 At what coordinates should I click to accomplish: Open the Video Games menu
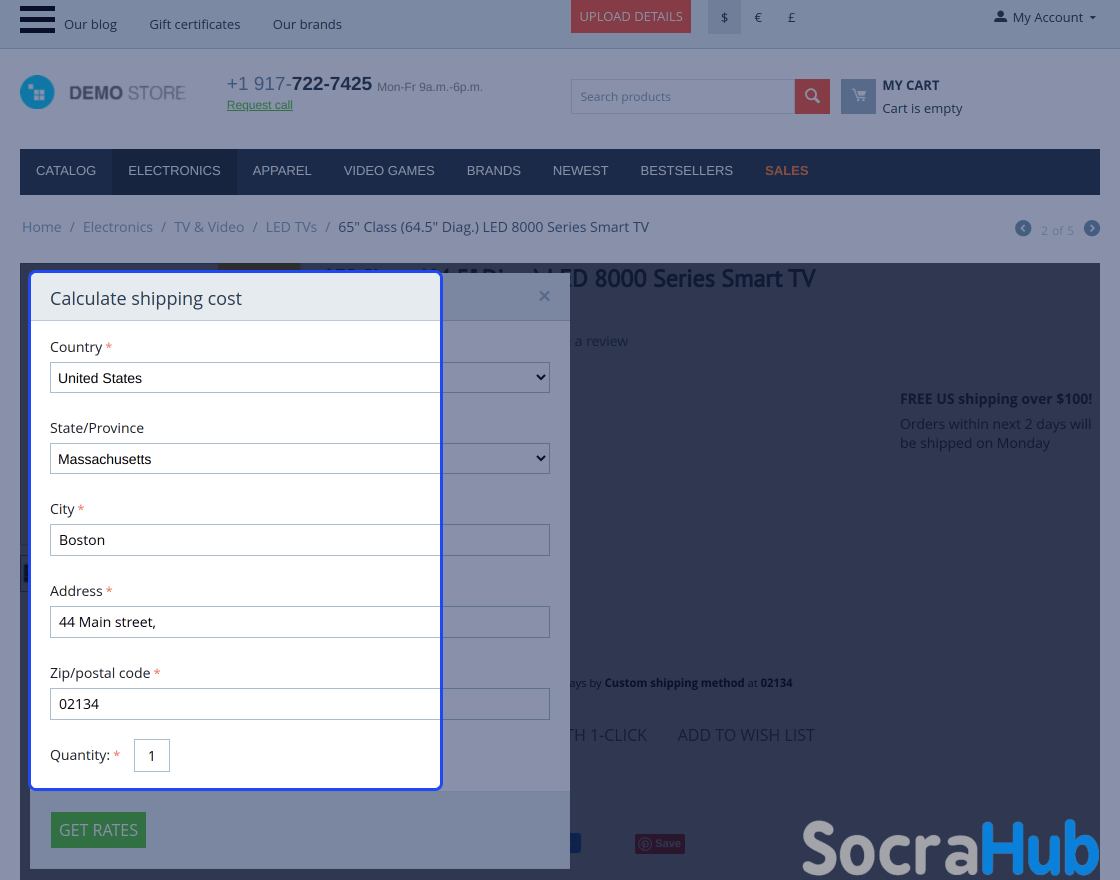tap(389, 171)
